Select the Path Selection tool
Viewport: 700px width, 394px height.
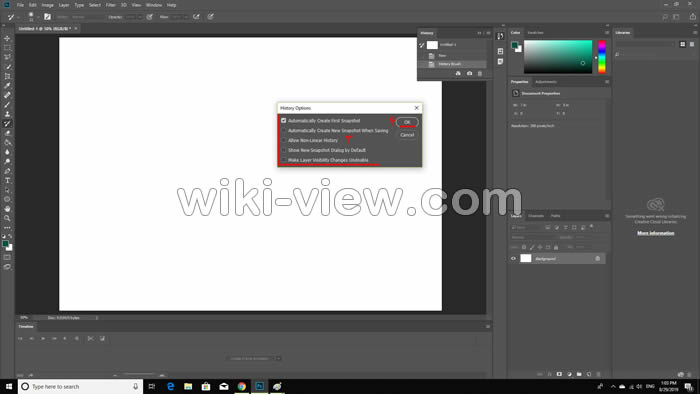7,190
